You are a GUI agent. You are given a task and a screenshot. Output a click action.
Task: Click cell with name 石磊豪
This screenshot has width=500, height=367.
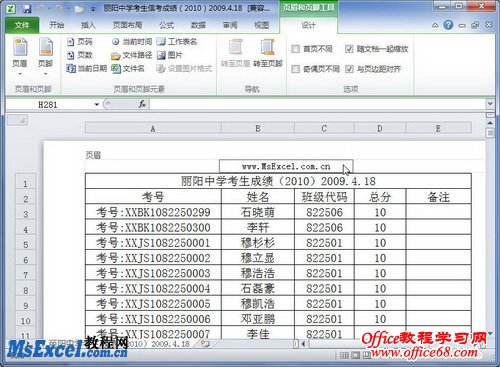click(x=258, y=288)
